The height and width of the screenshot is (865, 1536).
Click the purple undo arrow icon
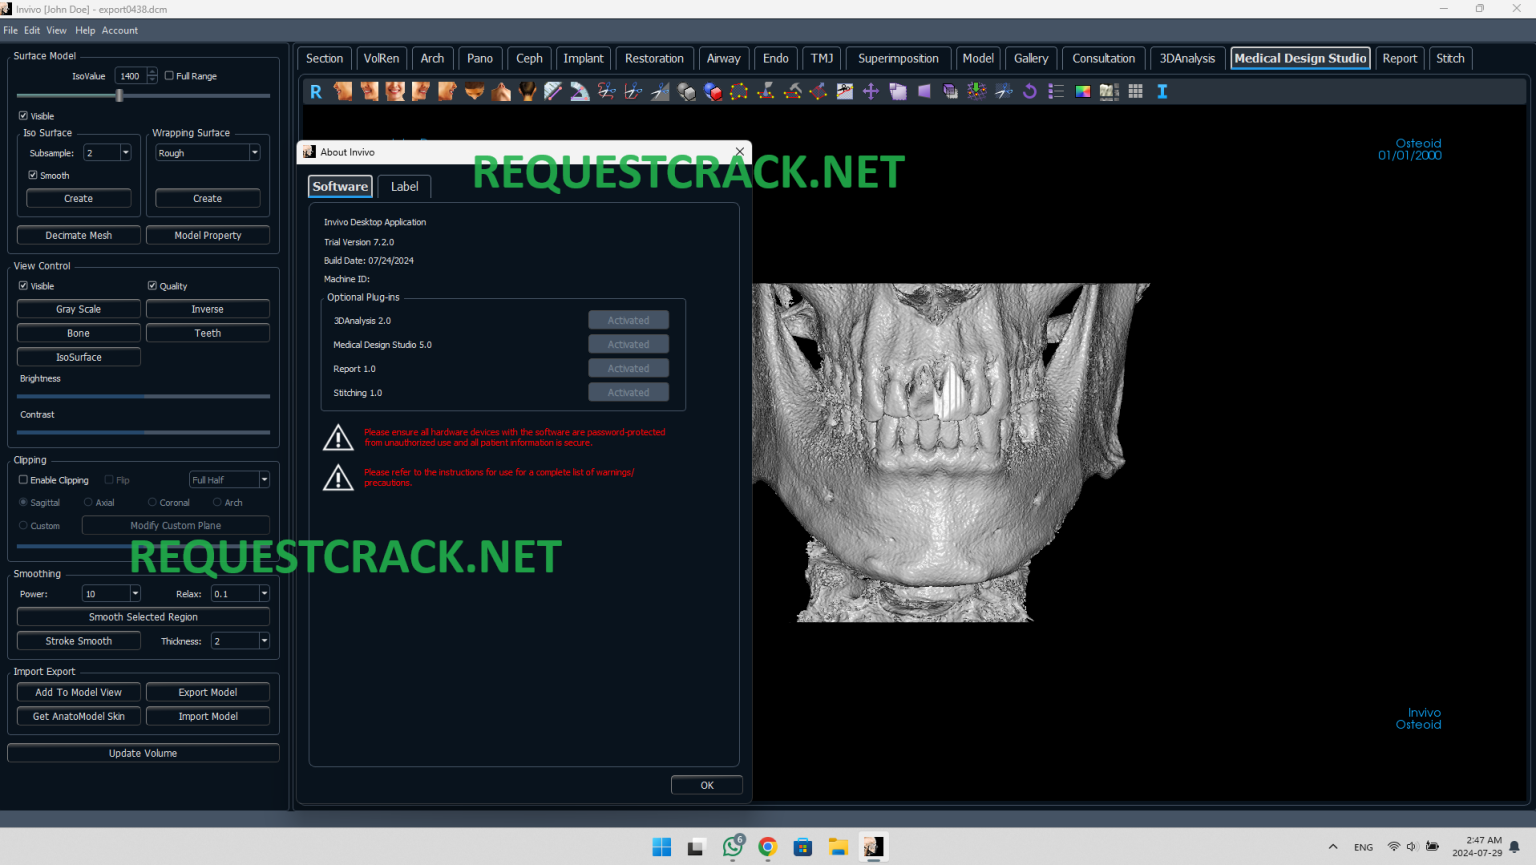(1029, 91)
